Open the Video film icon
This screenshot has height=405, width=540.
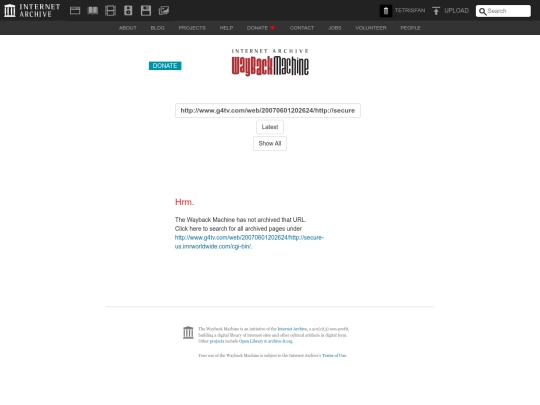coord(111,11)
